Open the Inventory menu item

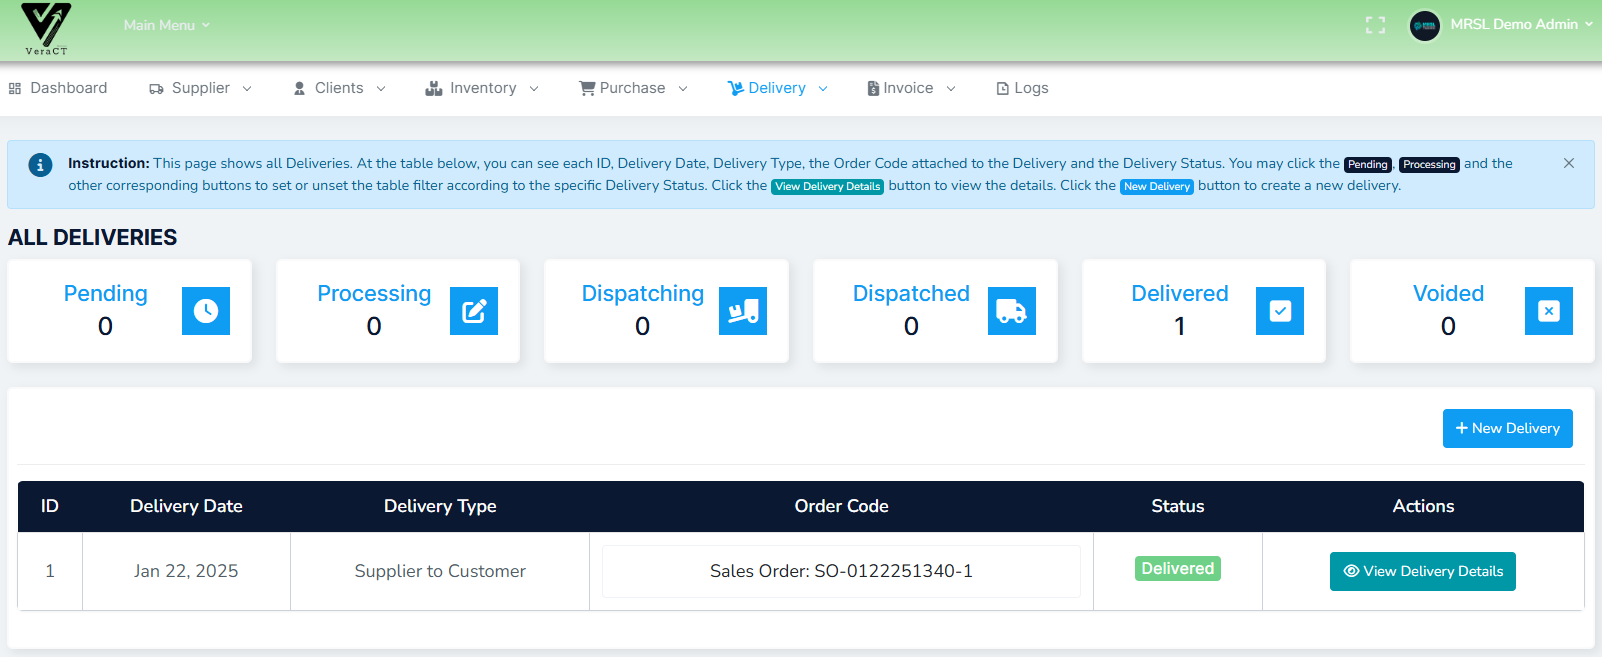482,88
